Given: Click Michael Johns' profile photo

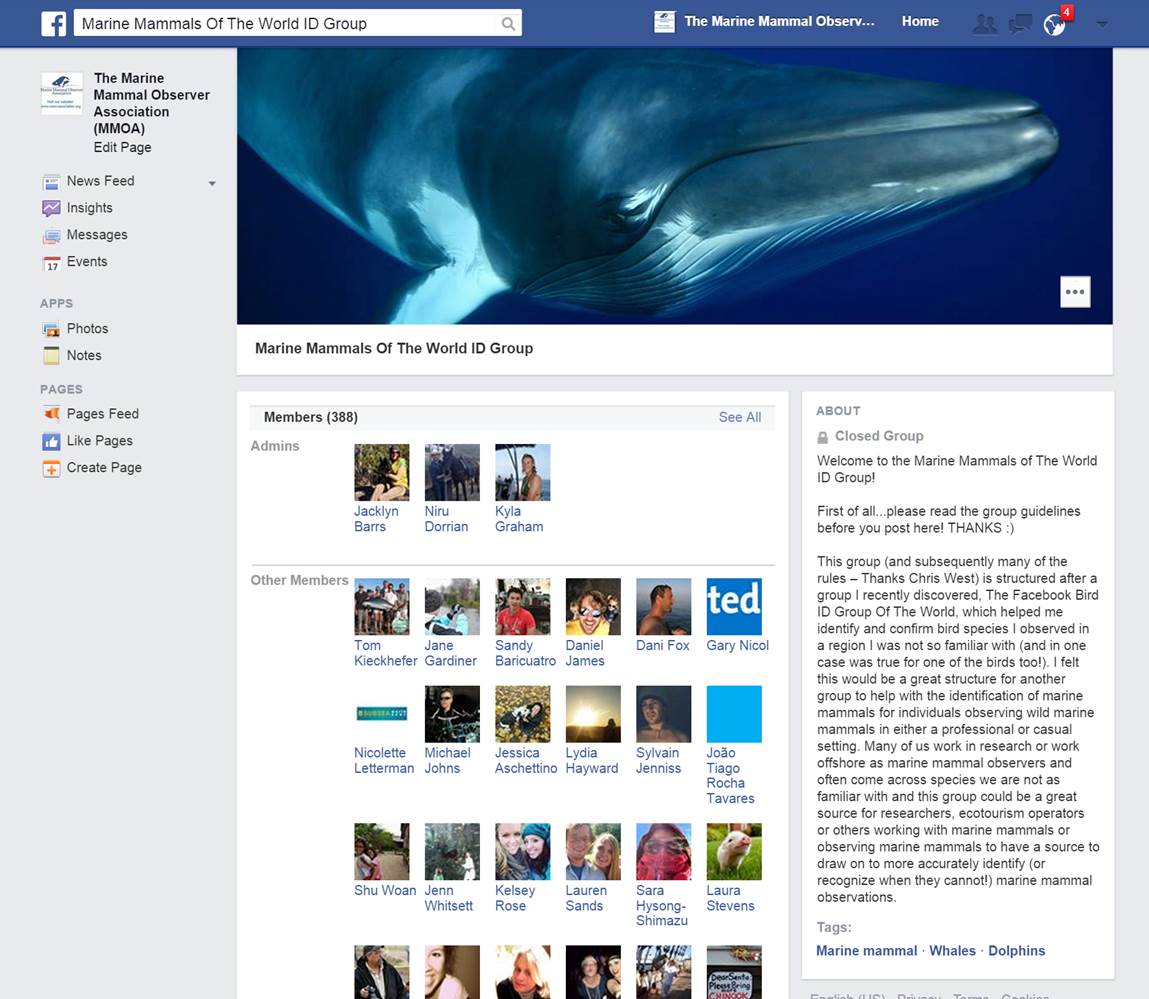Looking at the screenshot, I should [452, 714].
